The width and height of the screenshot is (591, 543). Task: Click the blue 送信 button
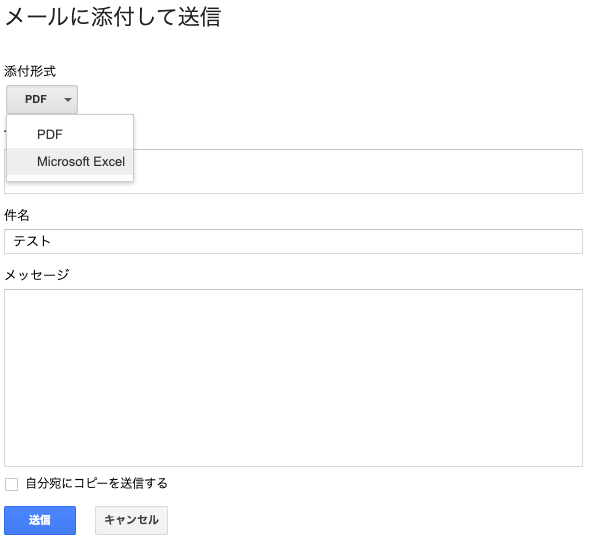40,520
